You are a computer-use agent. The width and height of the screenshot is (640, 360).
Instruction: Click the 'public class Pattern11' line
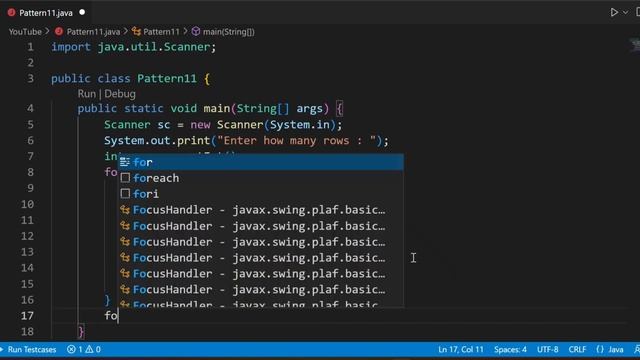[x=131, y=78]
